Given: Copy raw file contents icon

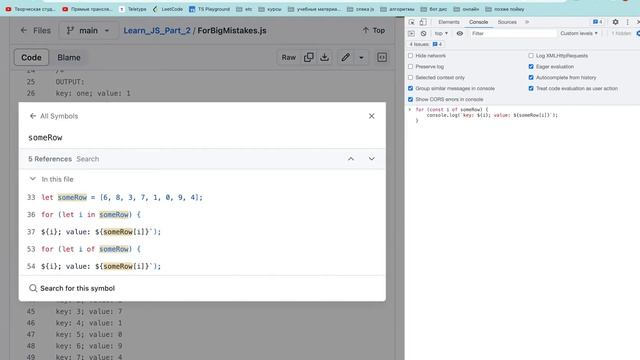Looking at the screenshot, I should pos(309,58).
